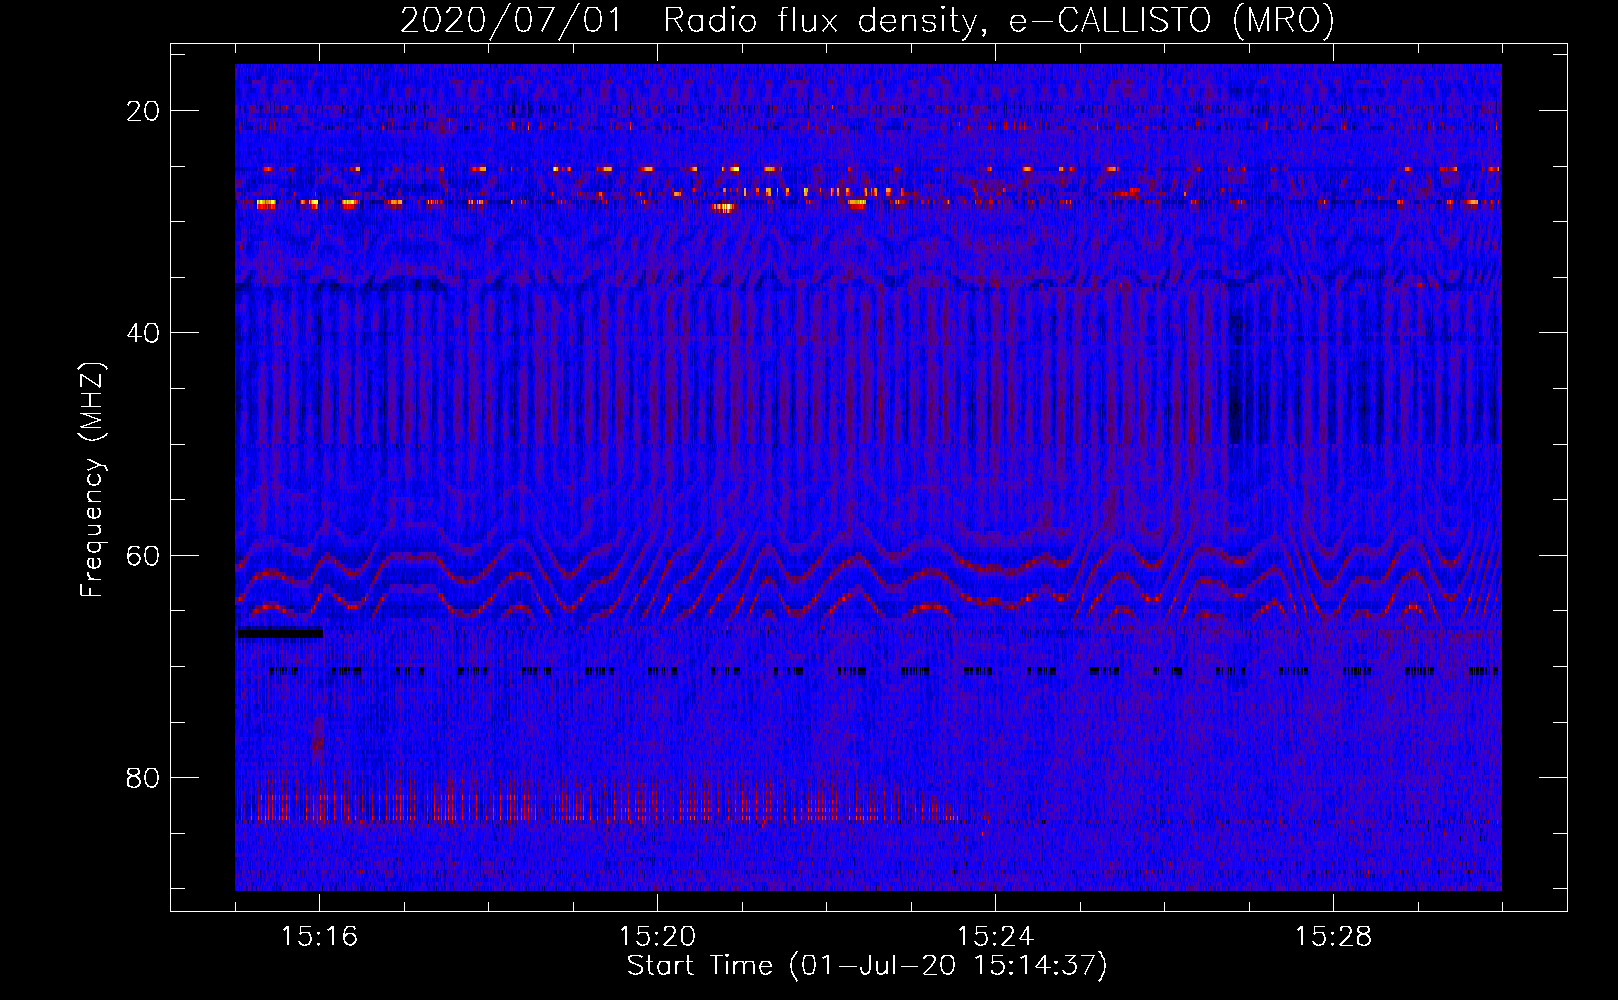1618x1000 pixels.
Task: Click the '40' frequency tick label
Action: (x=143, y=333)
